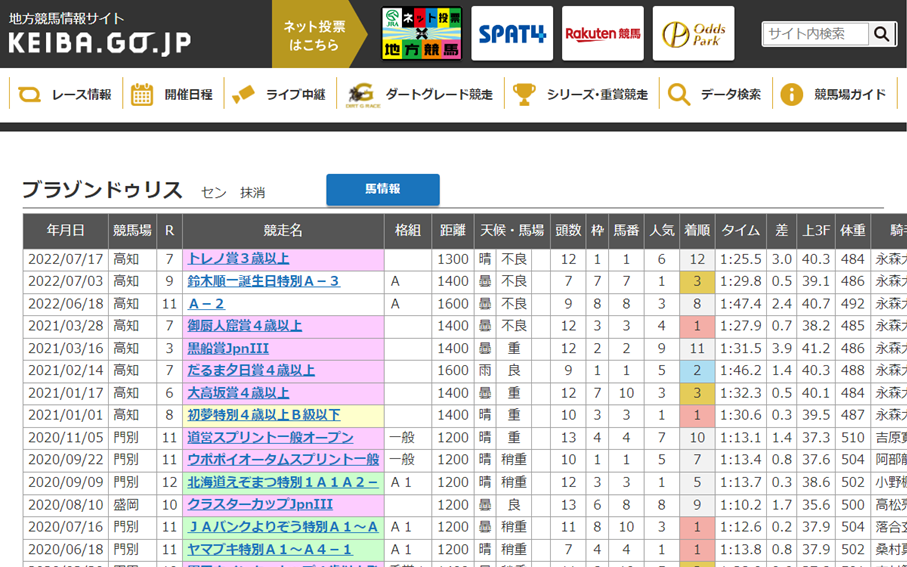Open the SPAT4 betting logo
The image size is (907, 567).
512,34
